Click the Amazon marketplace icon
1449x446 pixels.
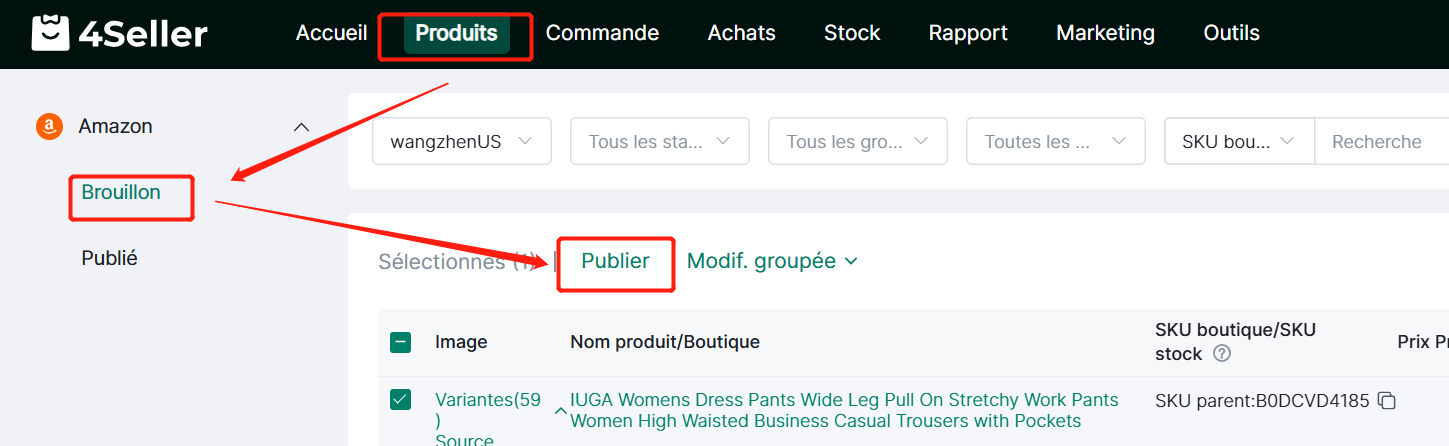pyautogui.click(x=49, y=127)
